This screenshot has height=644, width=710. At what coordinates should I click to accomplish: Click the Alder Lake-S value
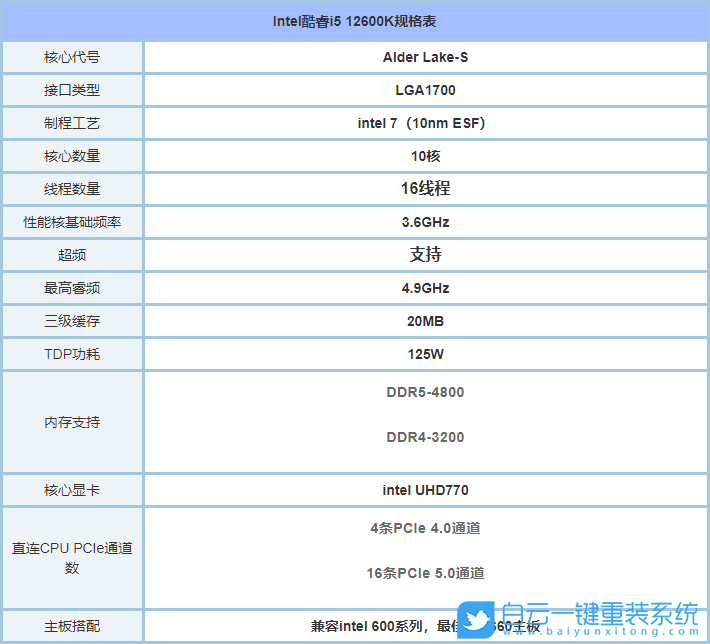tap(425, 58)
